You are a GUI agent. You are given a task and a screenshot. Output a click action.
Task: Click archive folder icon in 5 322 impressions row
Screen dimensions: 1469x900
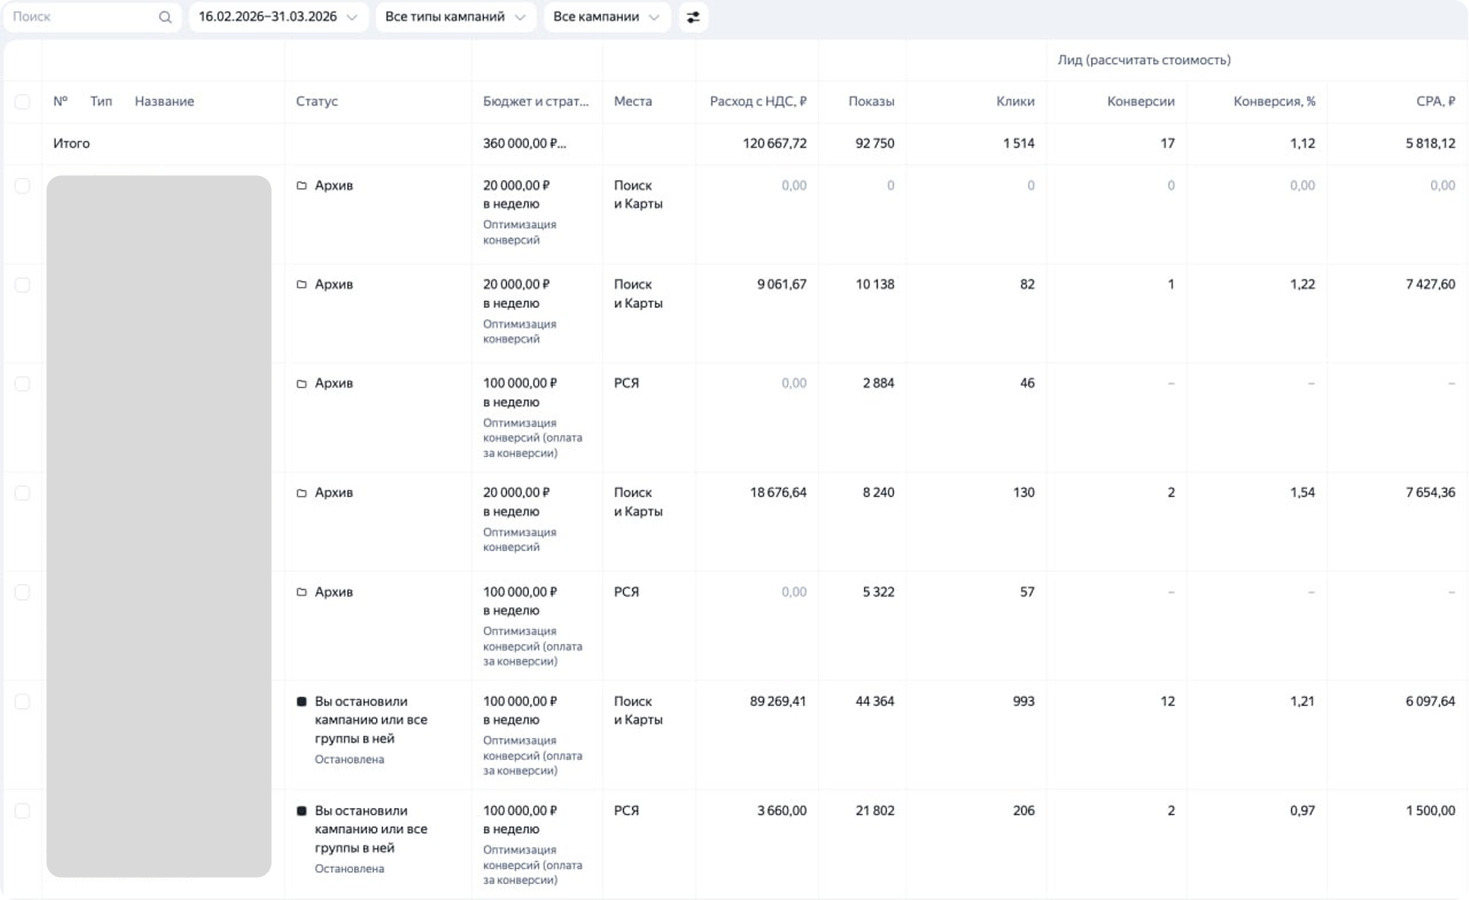click(x=301, y=593)
